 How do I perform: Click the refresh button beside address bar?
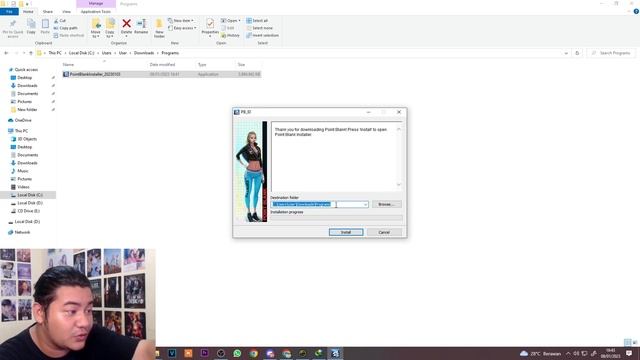coord(577,53)
